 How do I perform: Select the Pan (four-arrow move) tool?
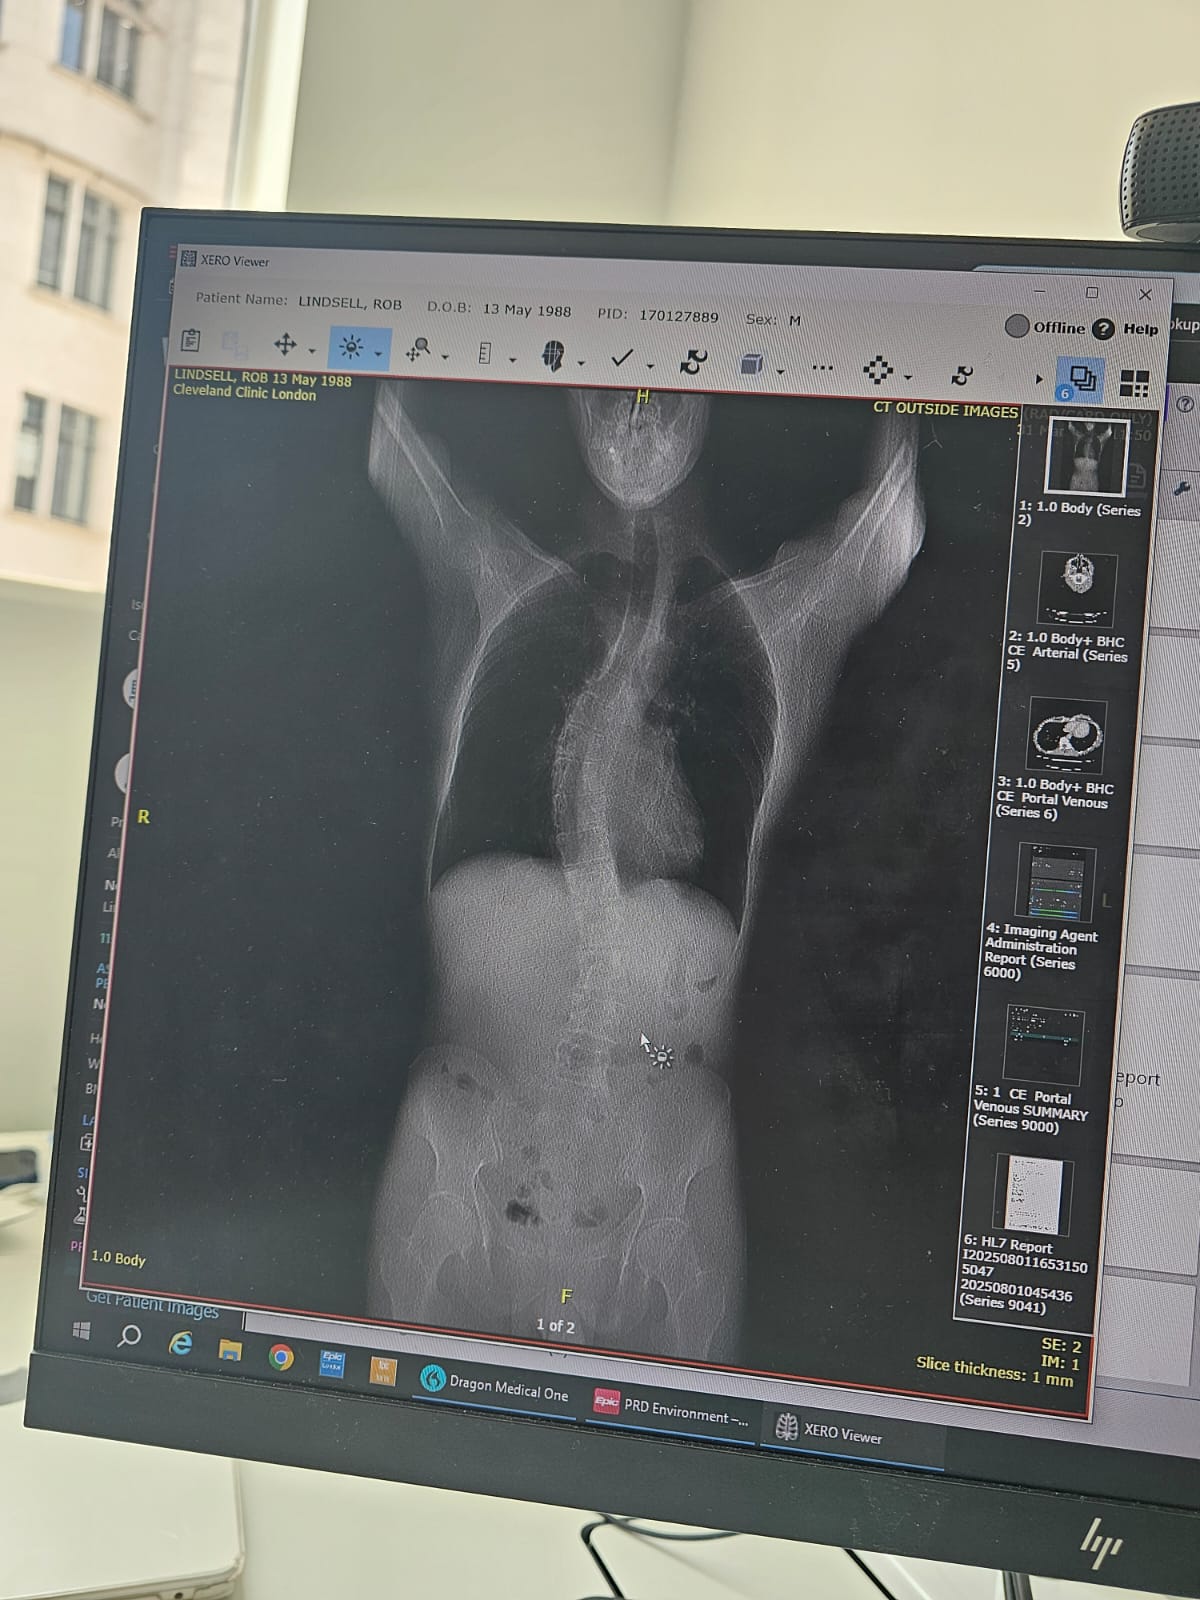(x=285, y=345)
